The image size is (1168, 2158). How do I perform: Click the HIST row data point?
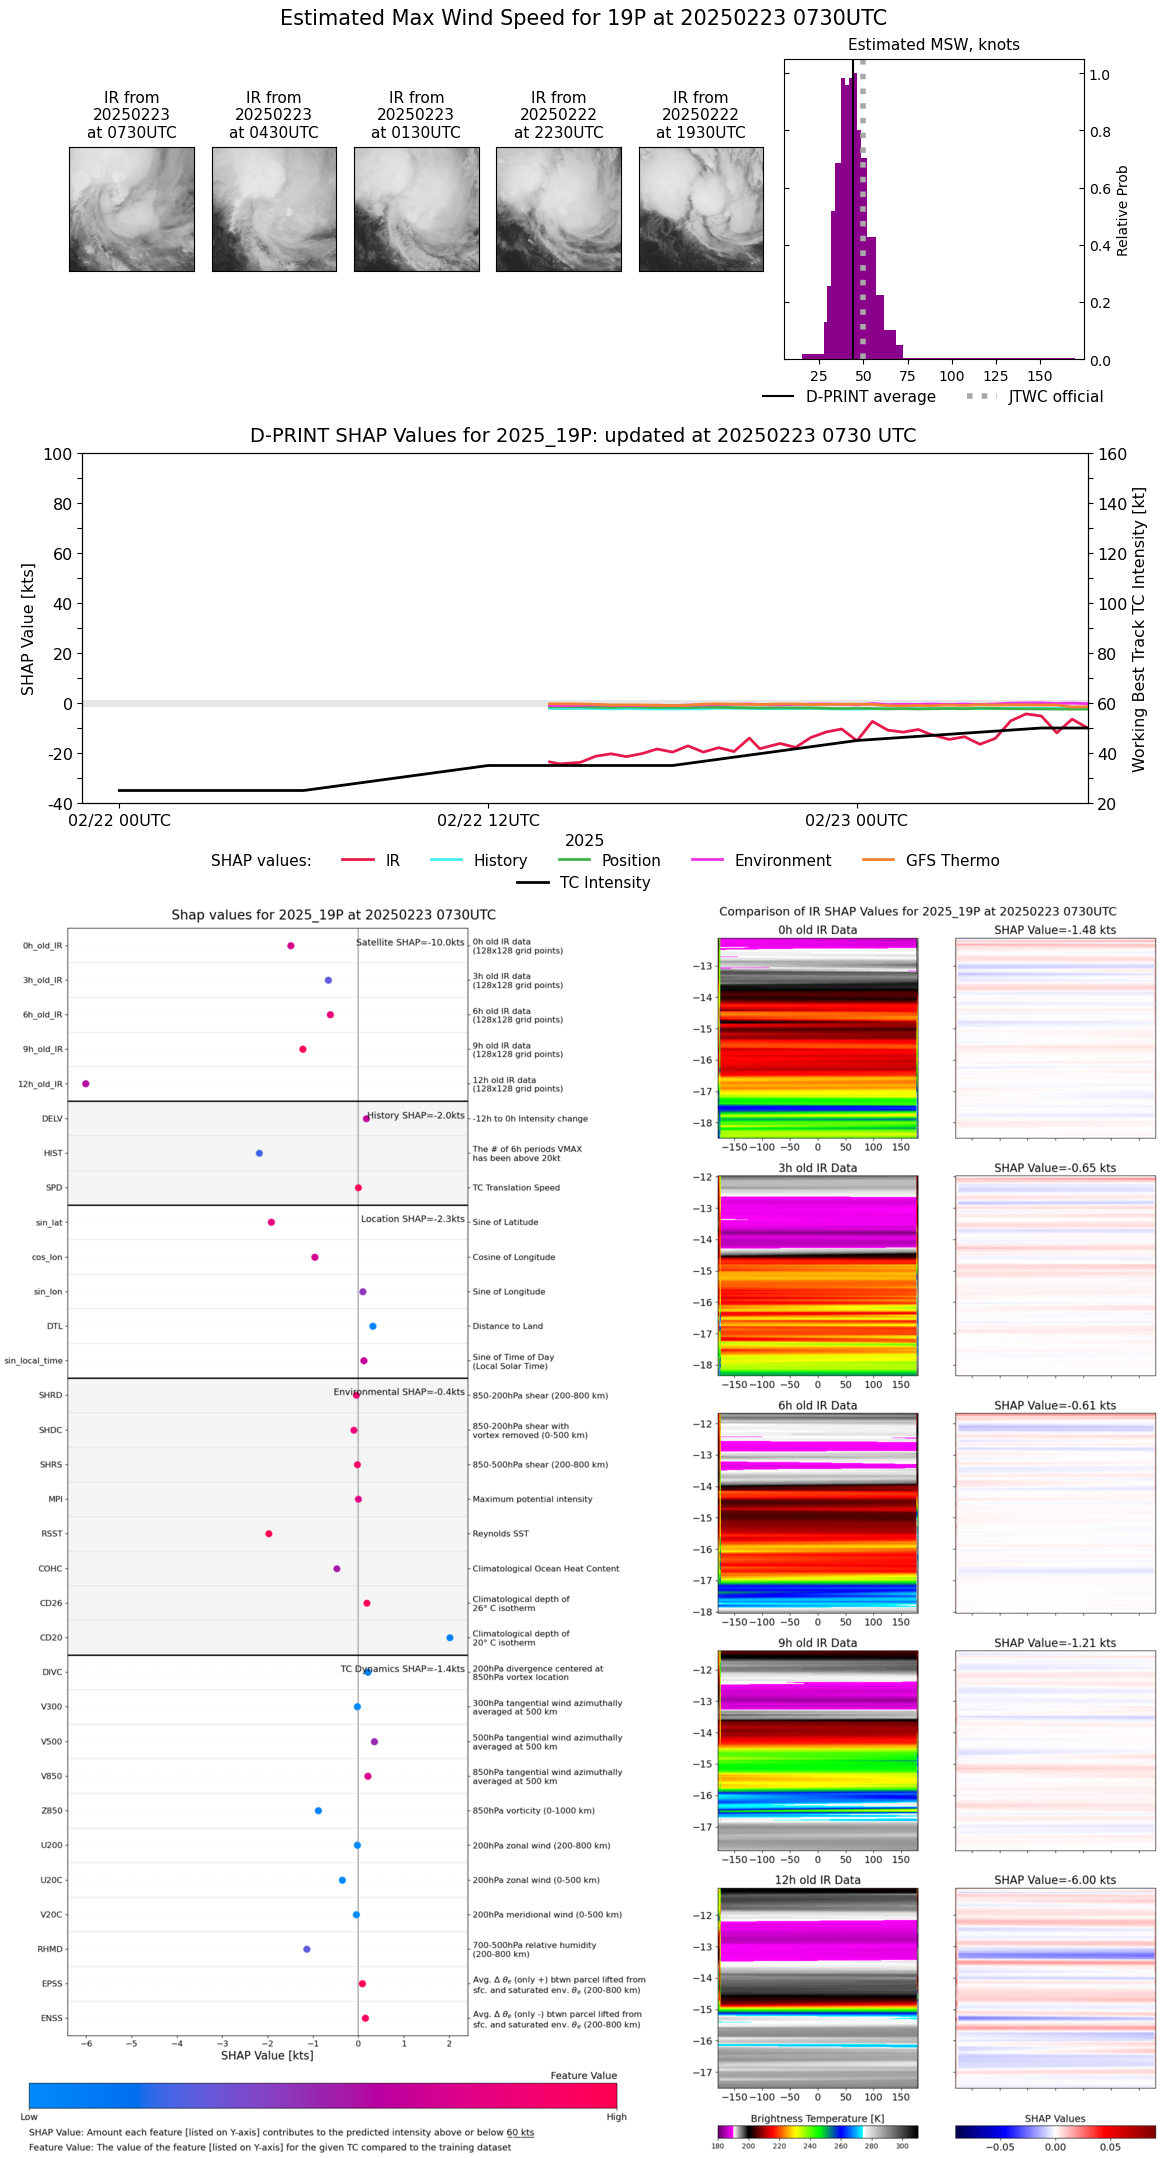pos(259,1153)
